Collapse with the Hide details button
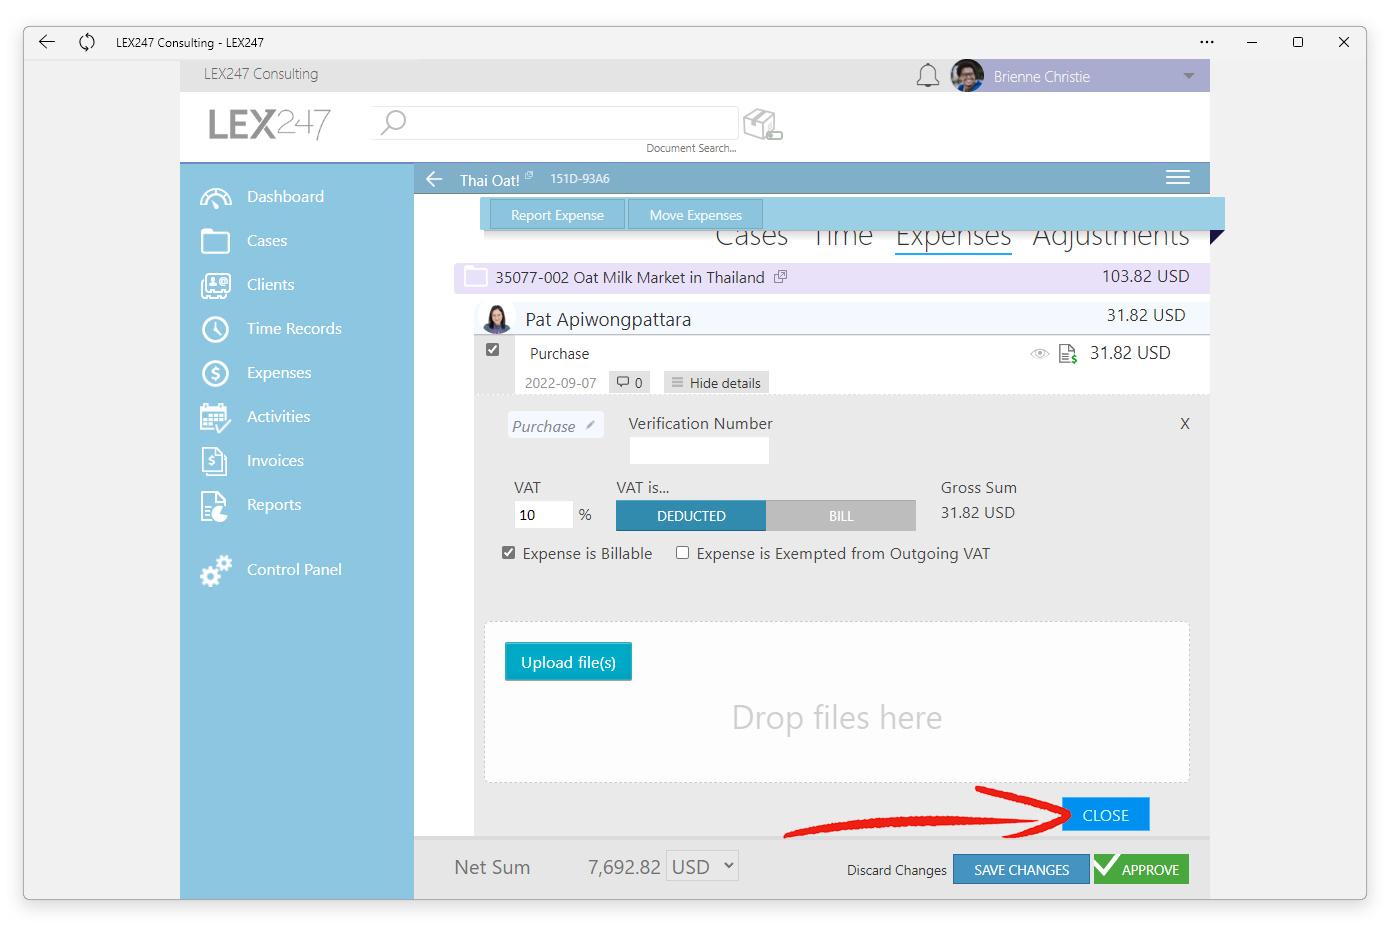Image resolution: width=1390 pixels, height=925 pixels. [716, 382]
